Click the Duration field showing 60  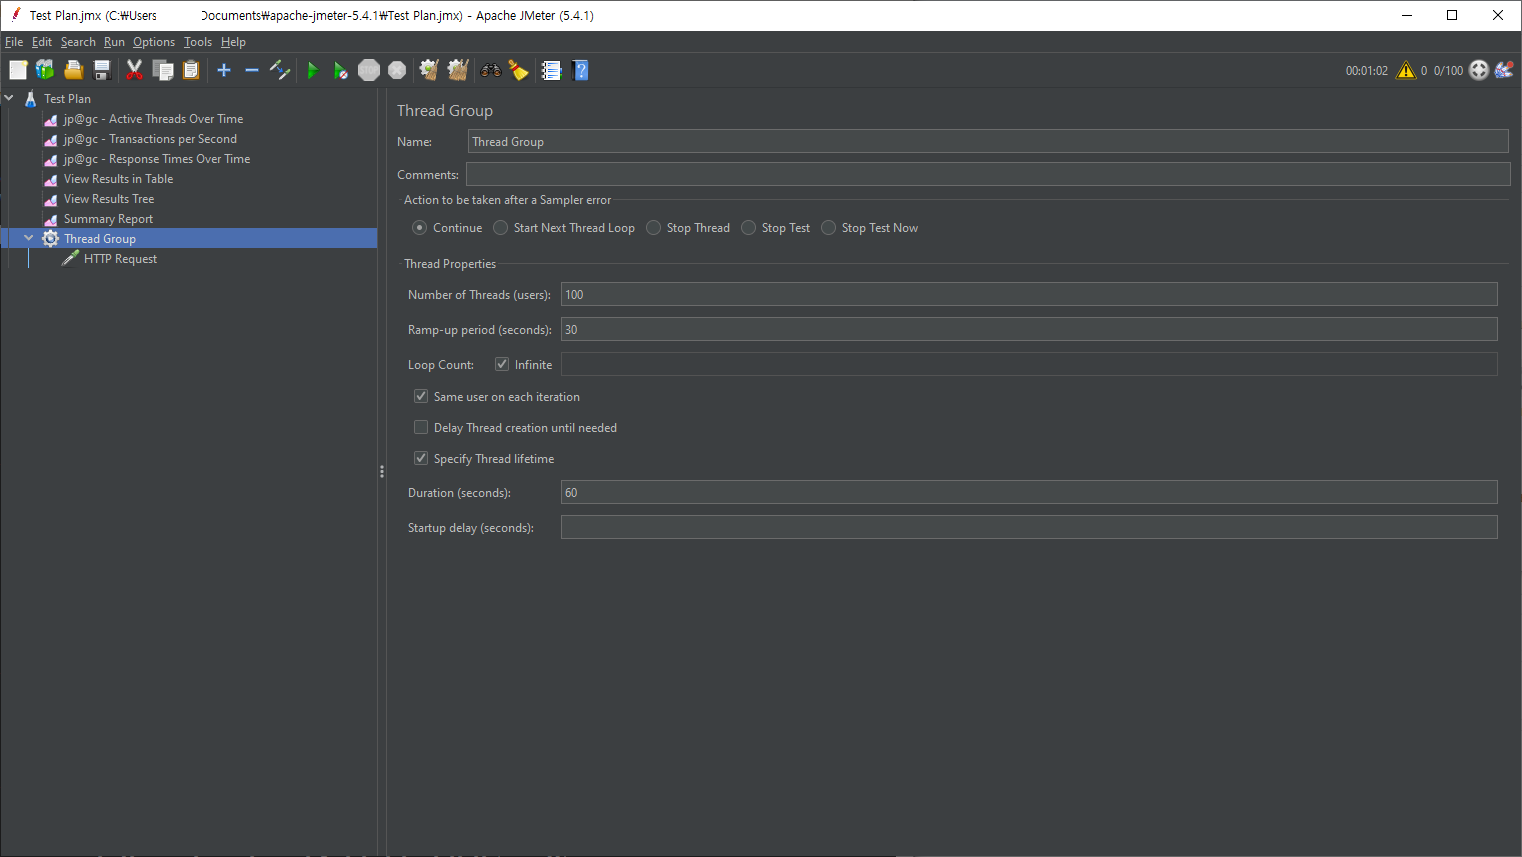(x=1029, y=492)
